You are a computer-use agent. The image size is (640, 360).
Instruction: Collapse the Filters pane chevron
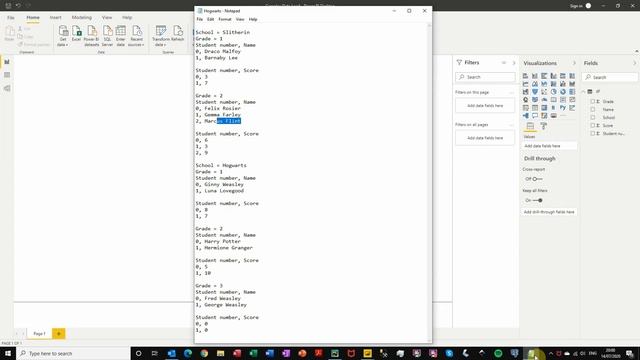pos(514,63)
